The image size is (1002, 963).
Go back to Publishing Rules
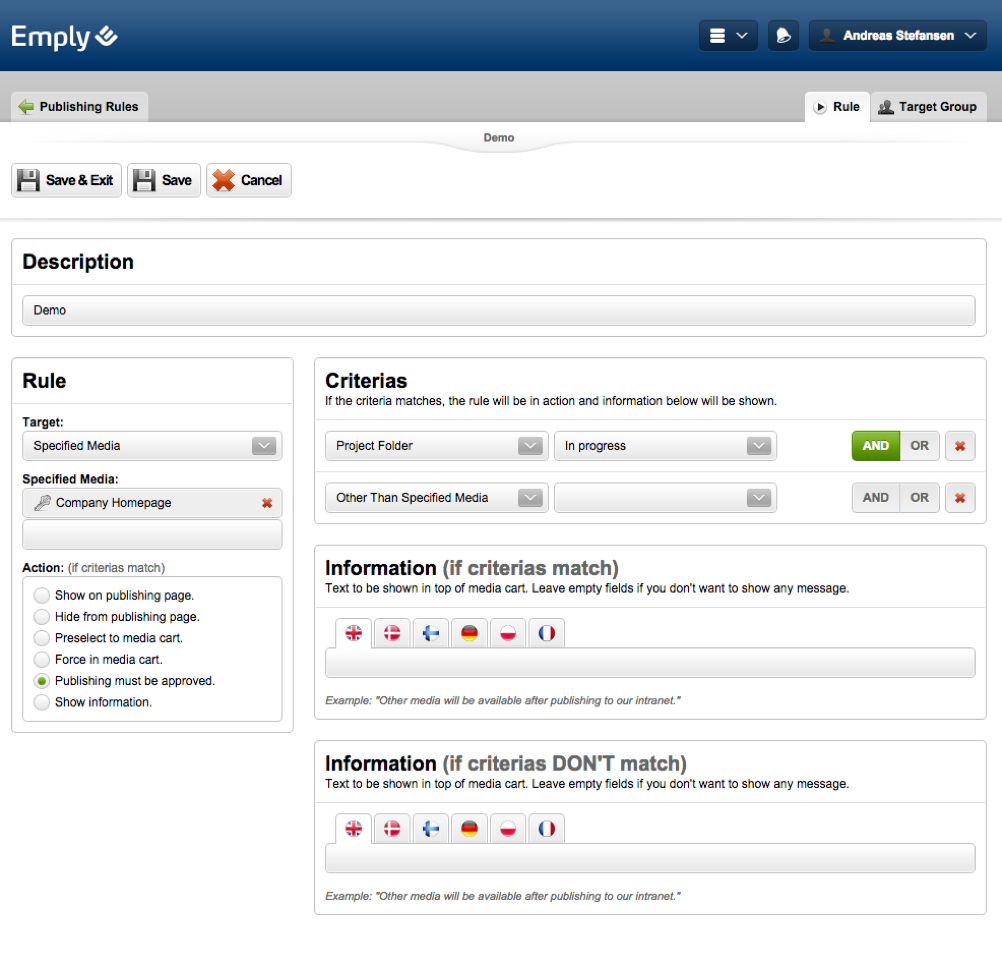point(79,107)
